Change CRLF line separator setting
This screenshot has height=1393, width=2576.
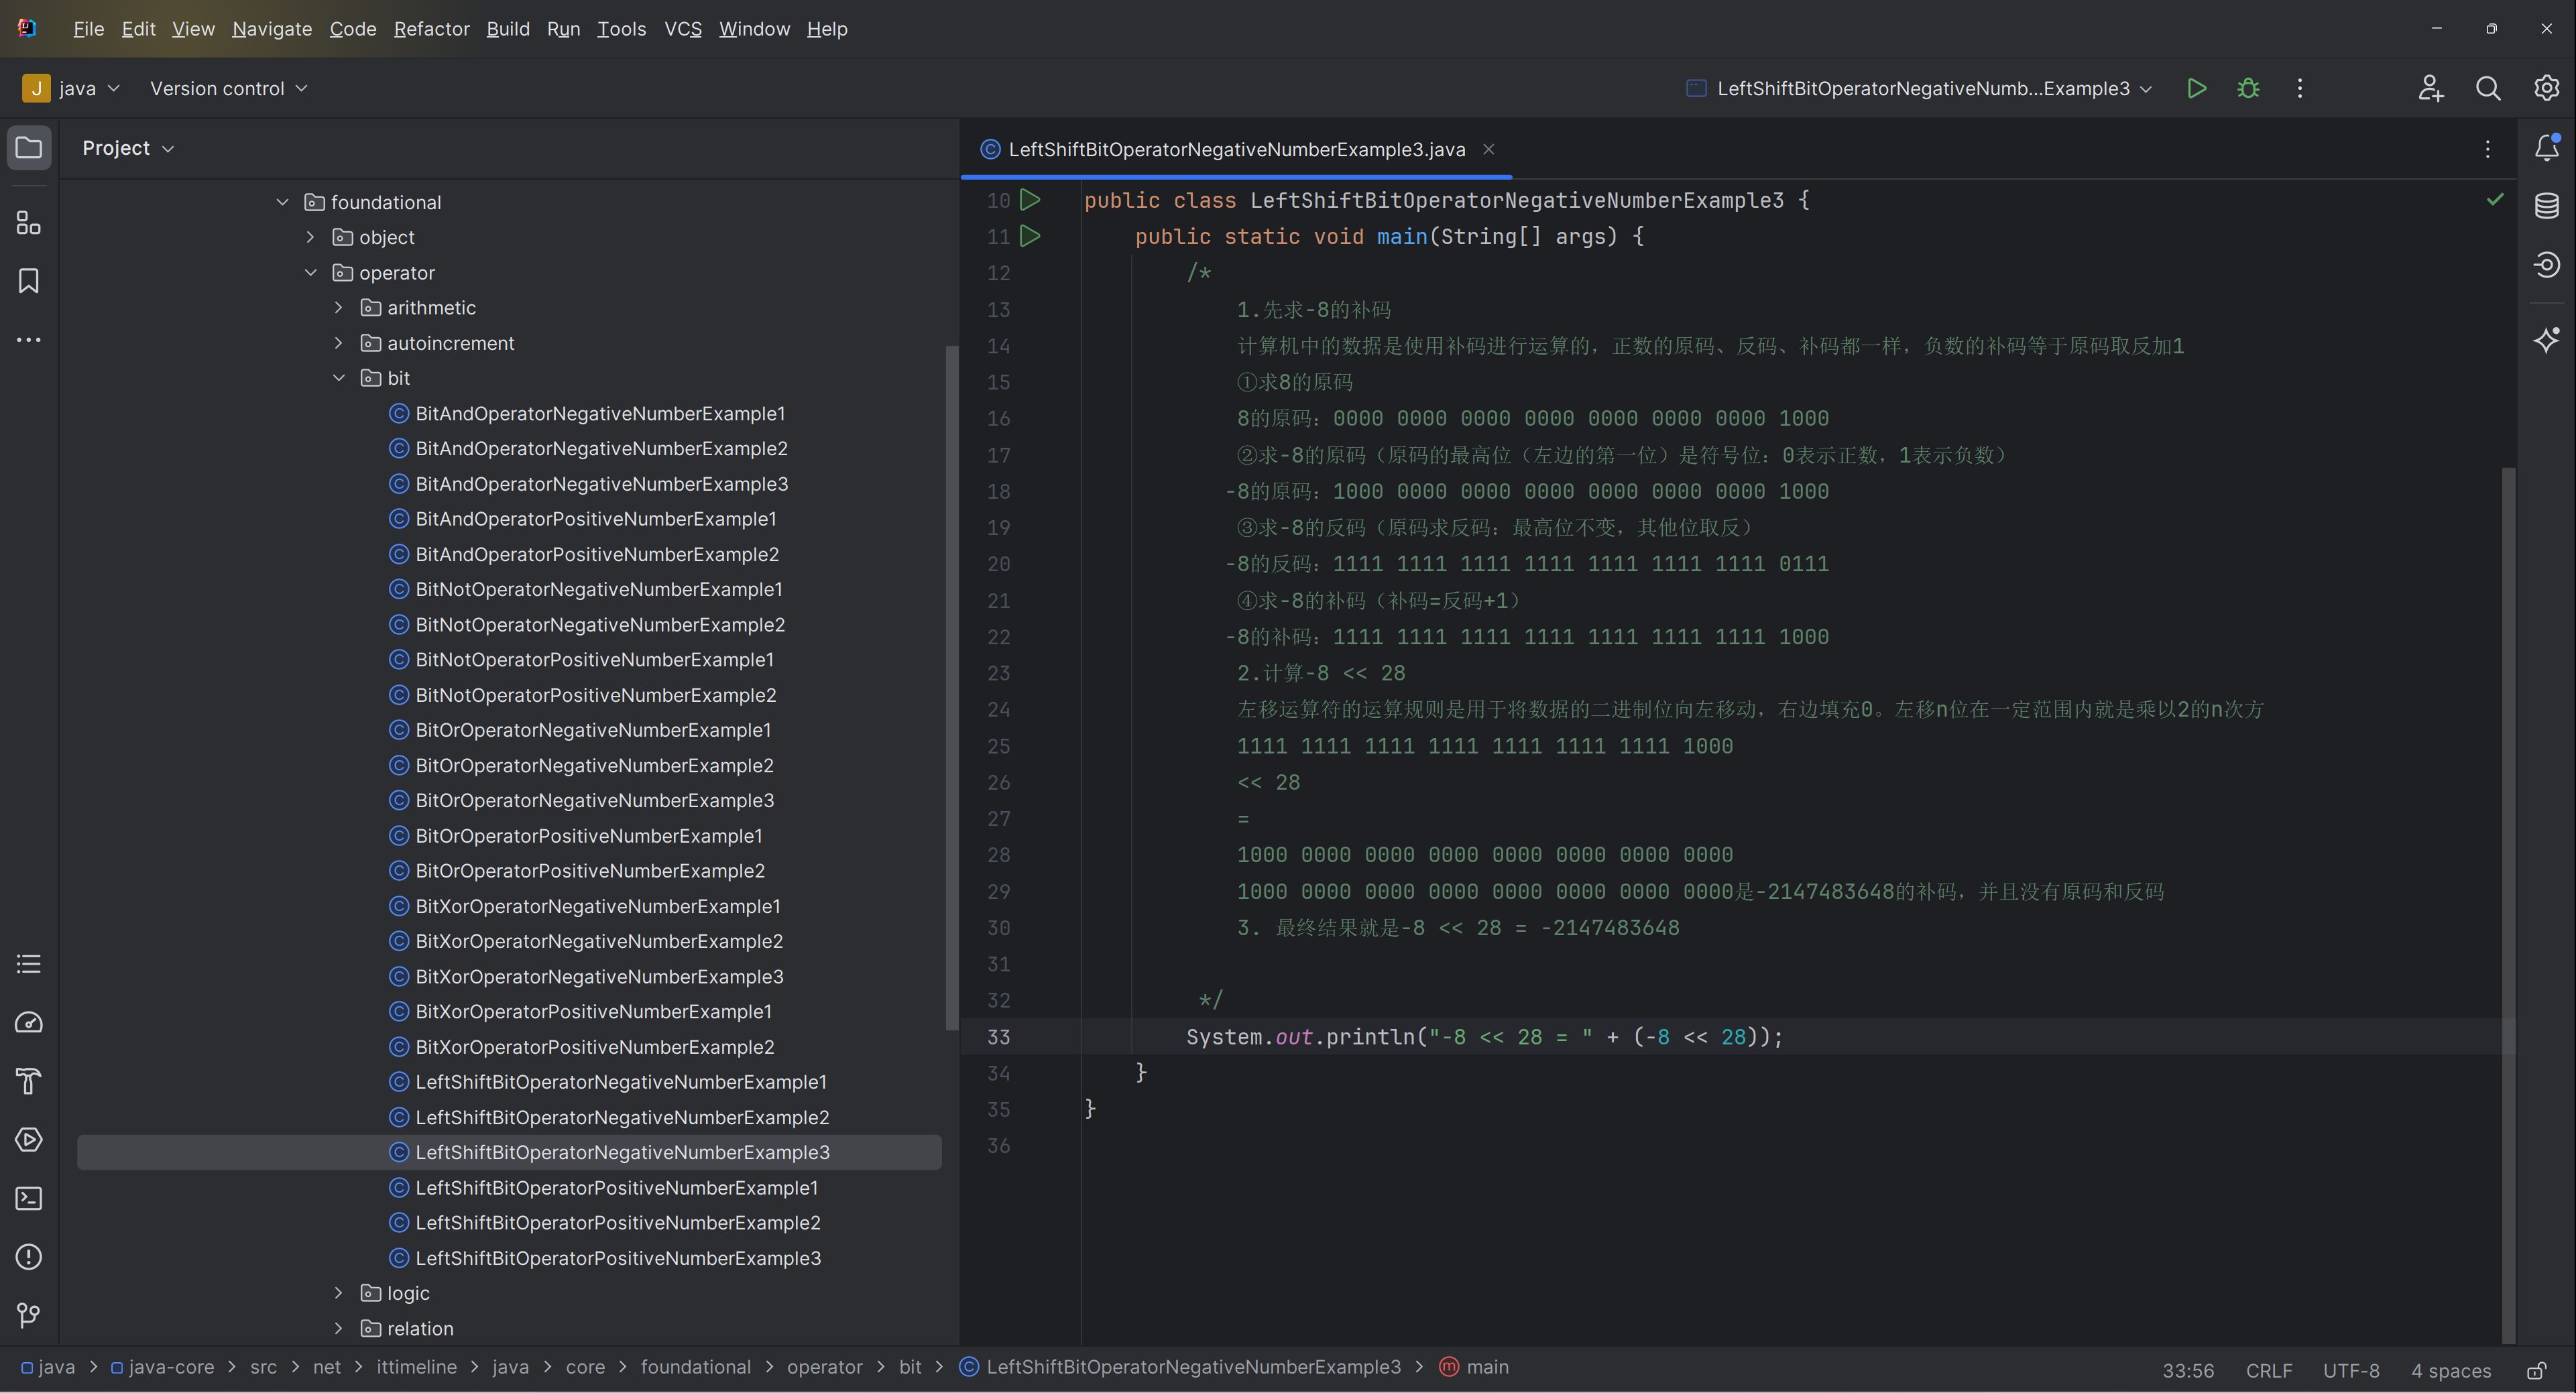click(x=2268, y=1370)
